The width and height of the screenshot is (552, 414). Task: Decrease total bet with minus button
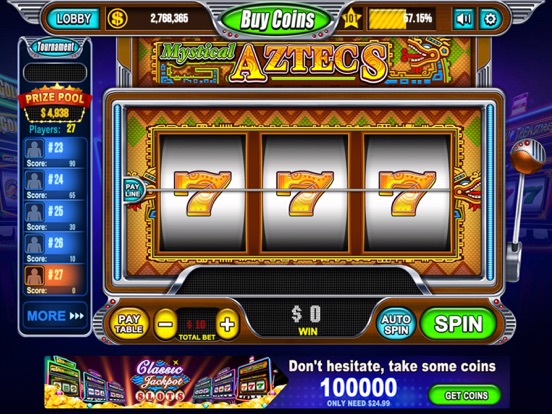tap(165, 324)
